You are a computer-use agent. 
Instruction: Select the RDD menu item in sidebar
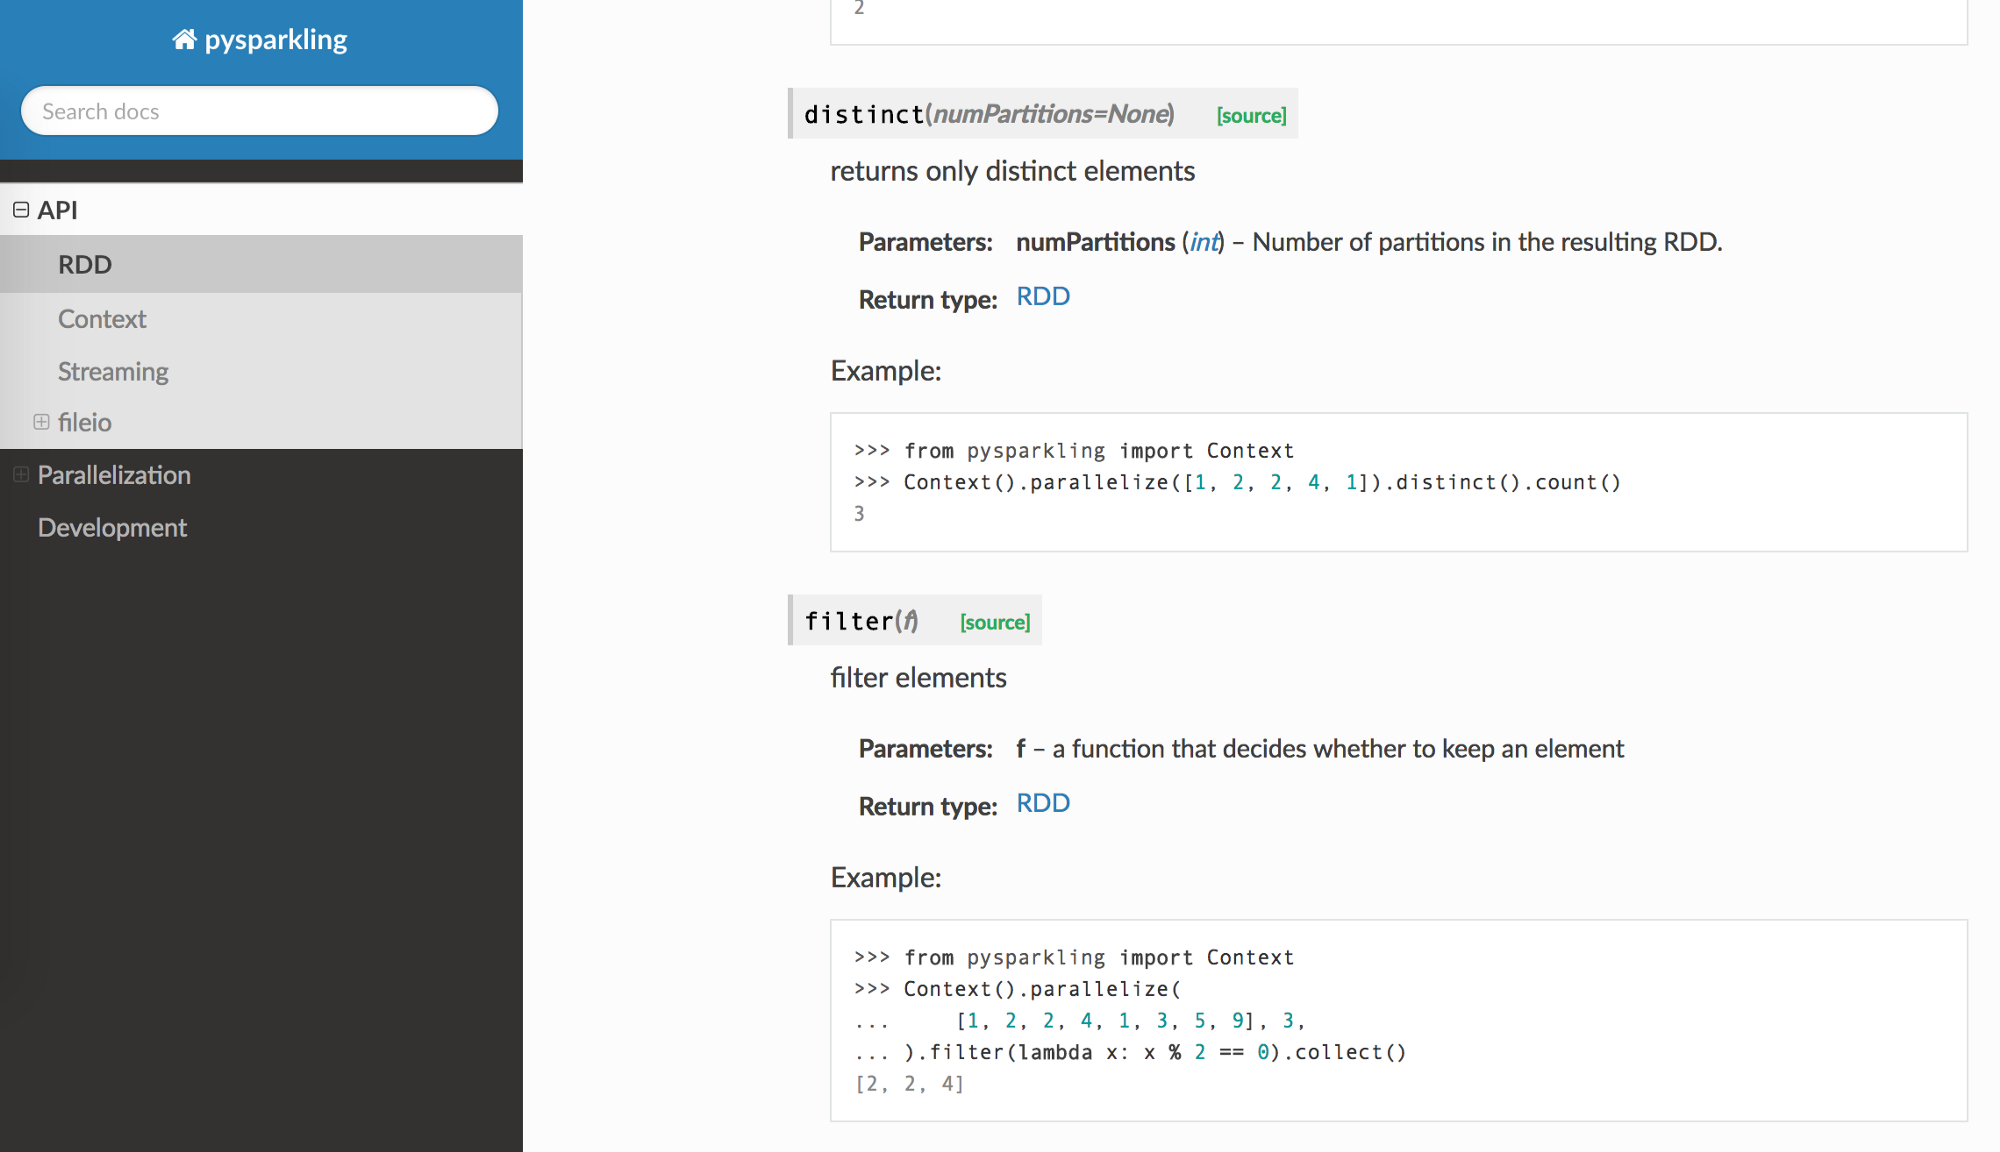click(85, 265)
